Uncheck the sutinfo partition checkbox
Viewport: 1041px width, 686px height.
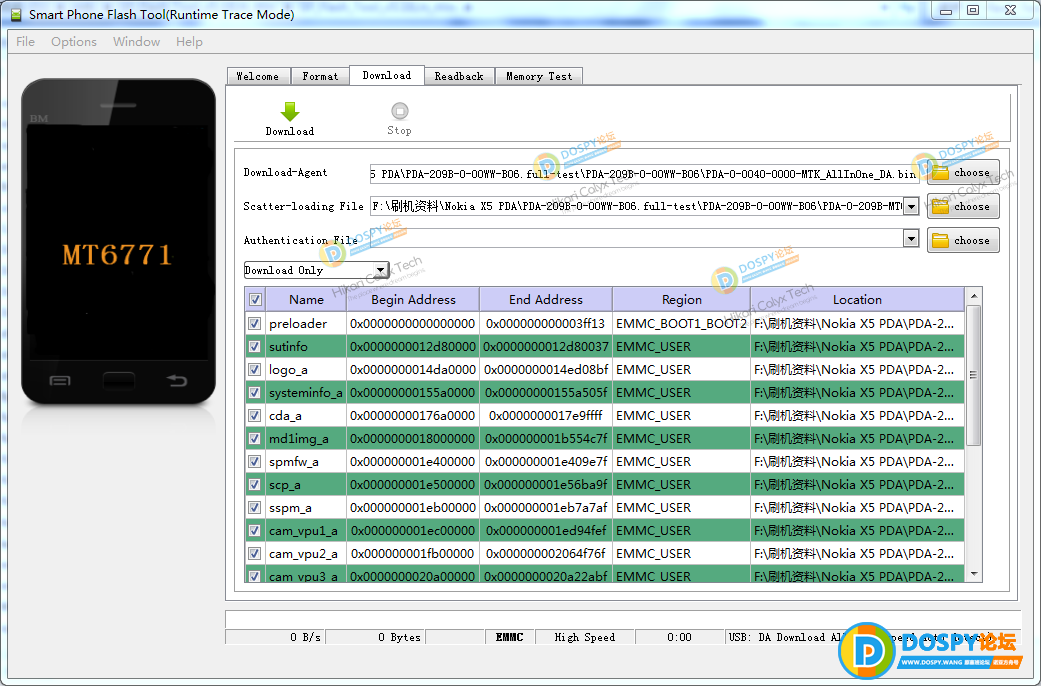[x=254, y=347]
